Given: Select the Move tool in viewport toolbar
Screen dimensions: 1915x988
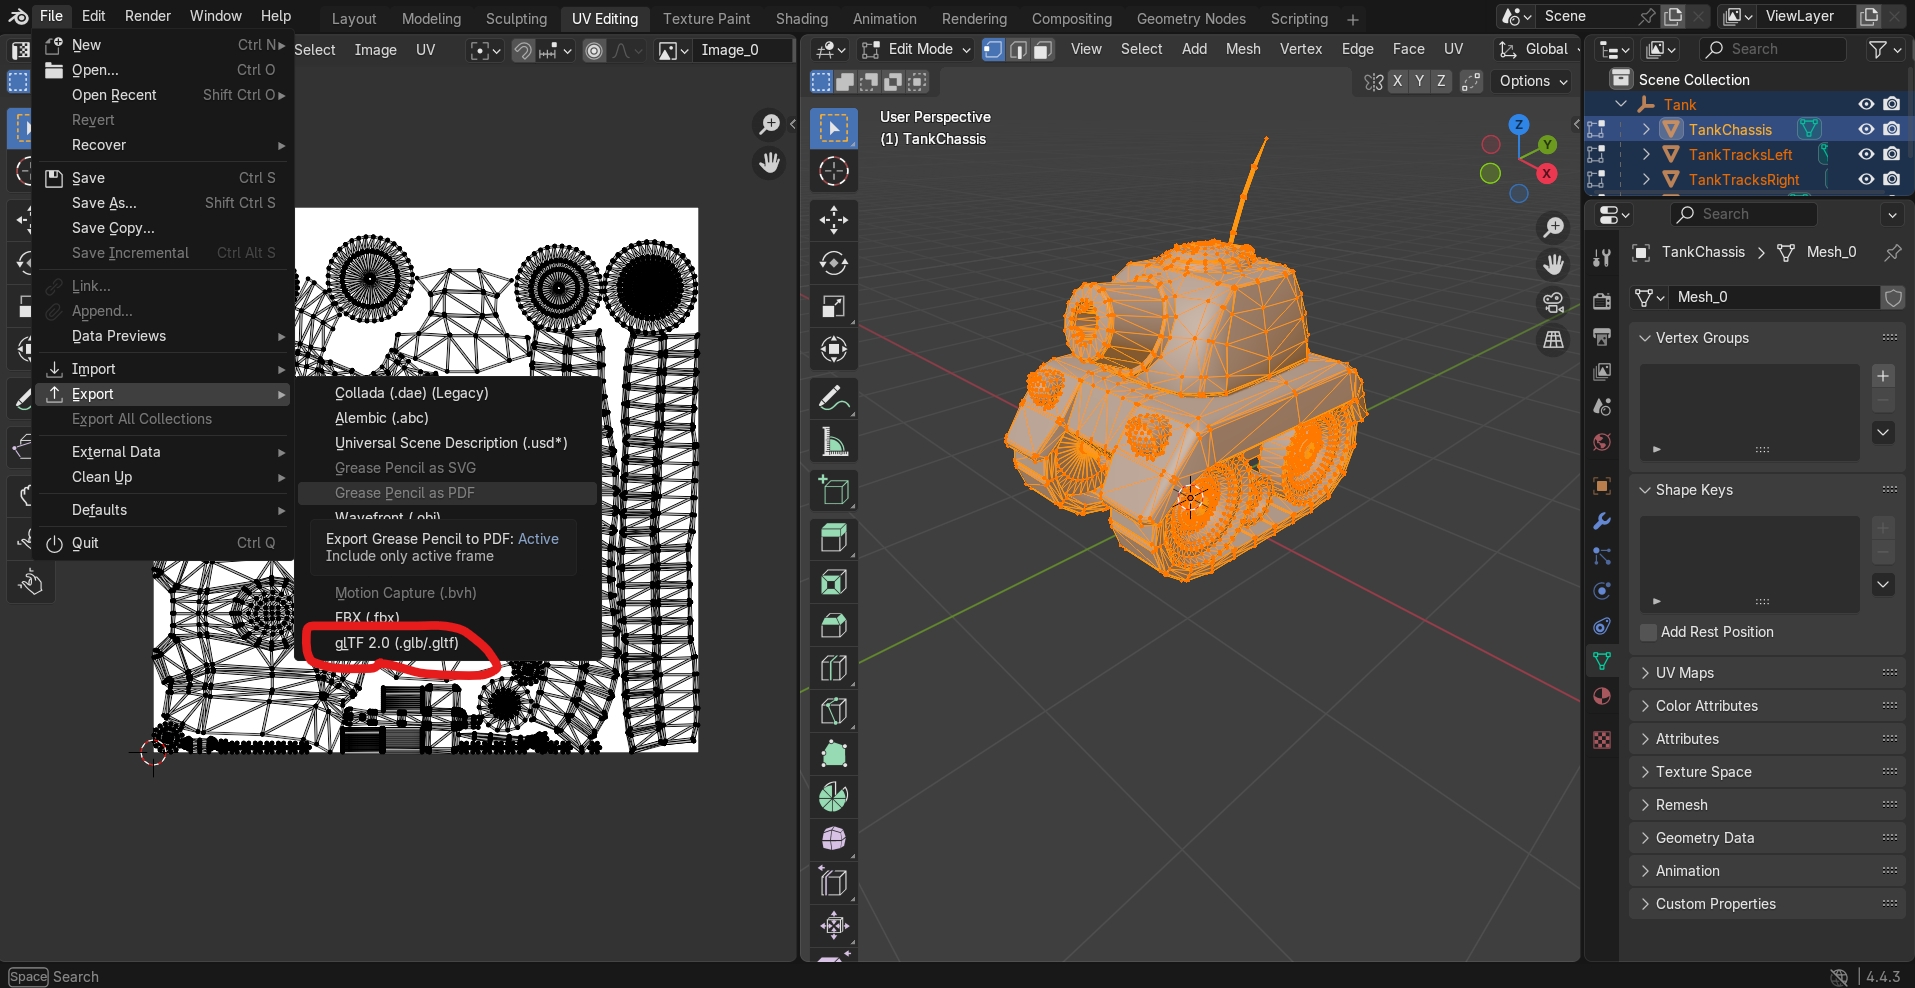Looking at the screenshot, I should pos(833,220).
